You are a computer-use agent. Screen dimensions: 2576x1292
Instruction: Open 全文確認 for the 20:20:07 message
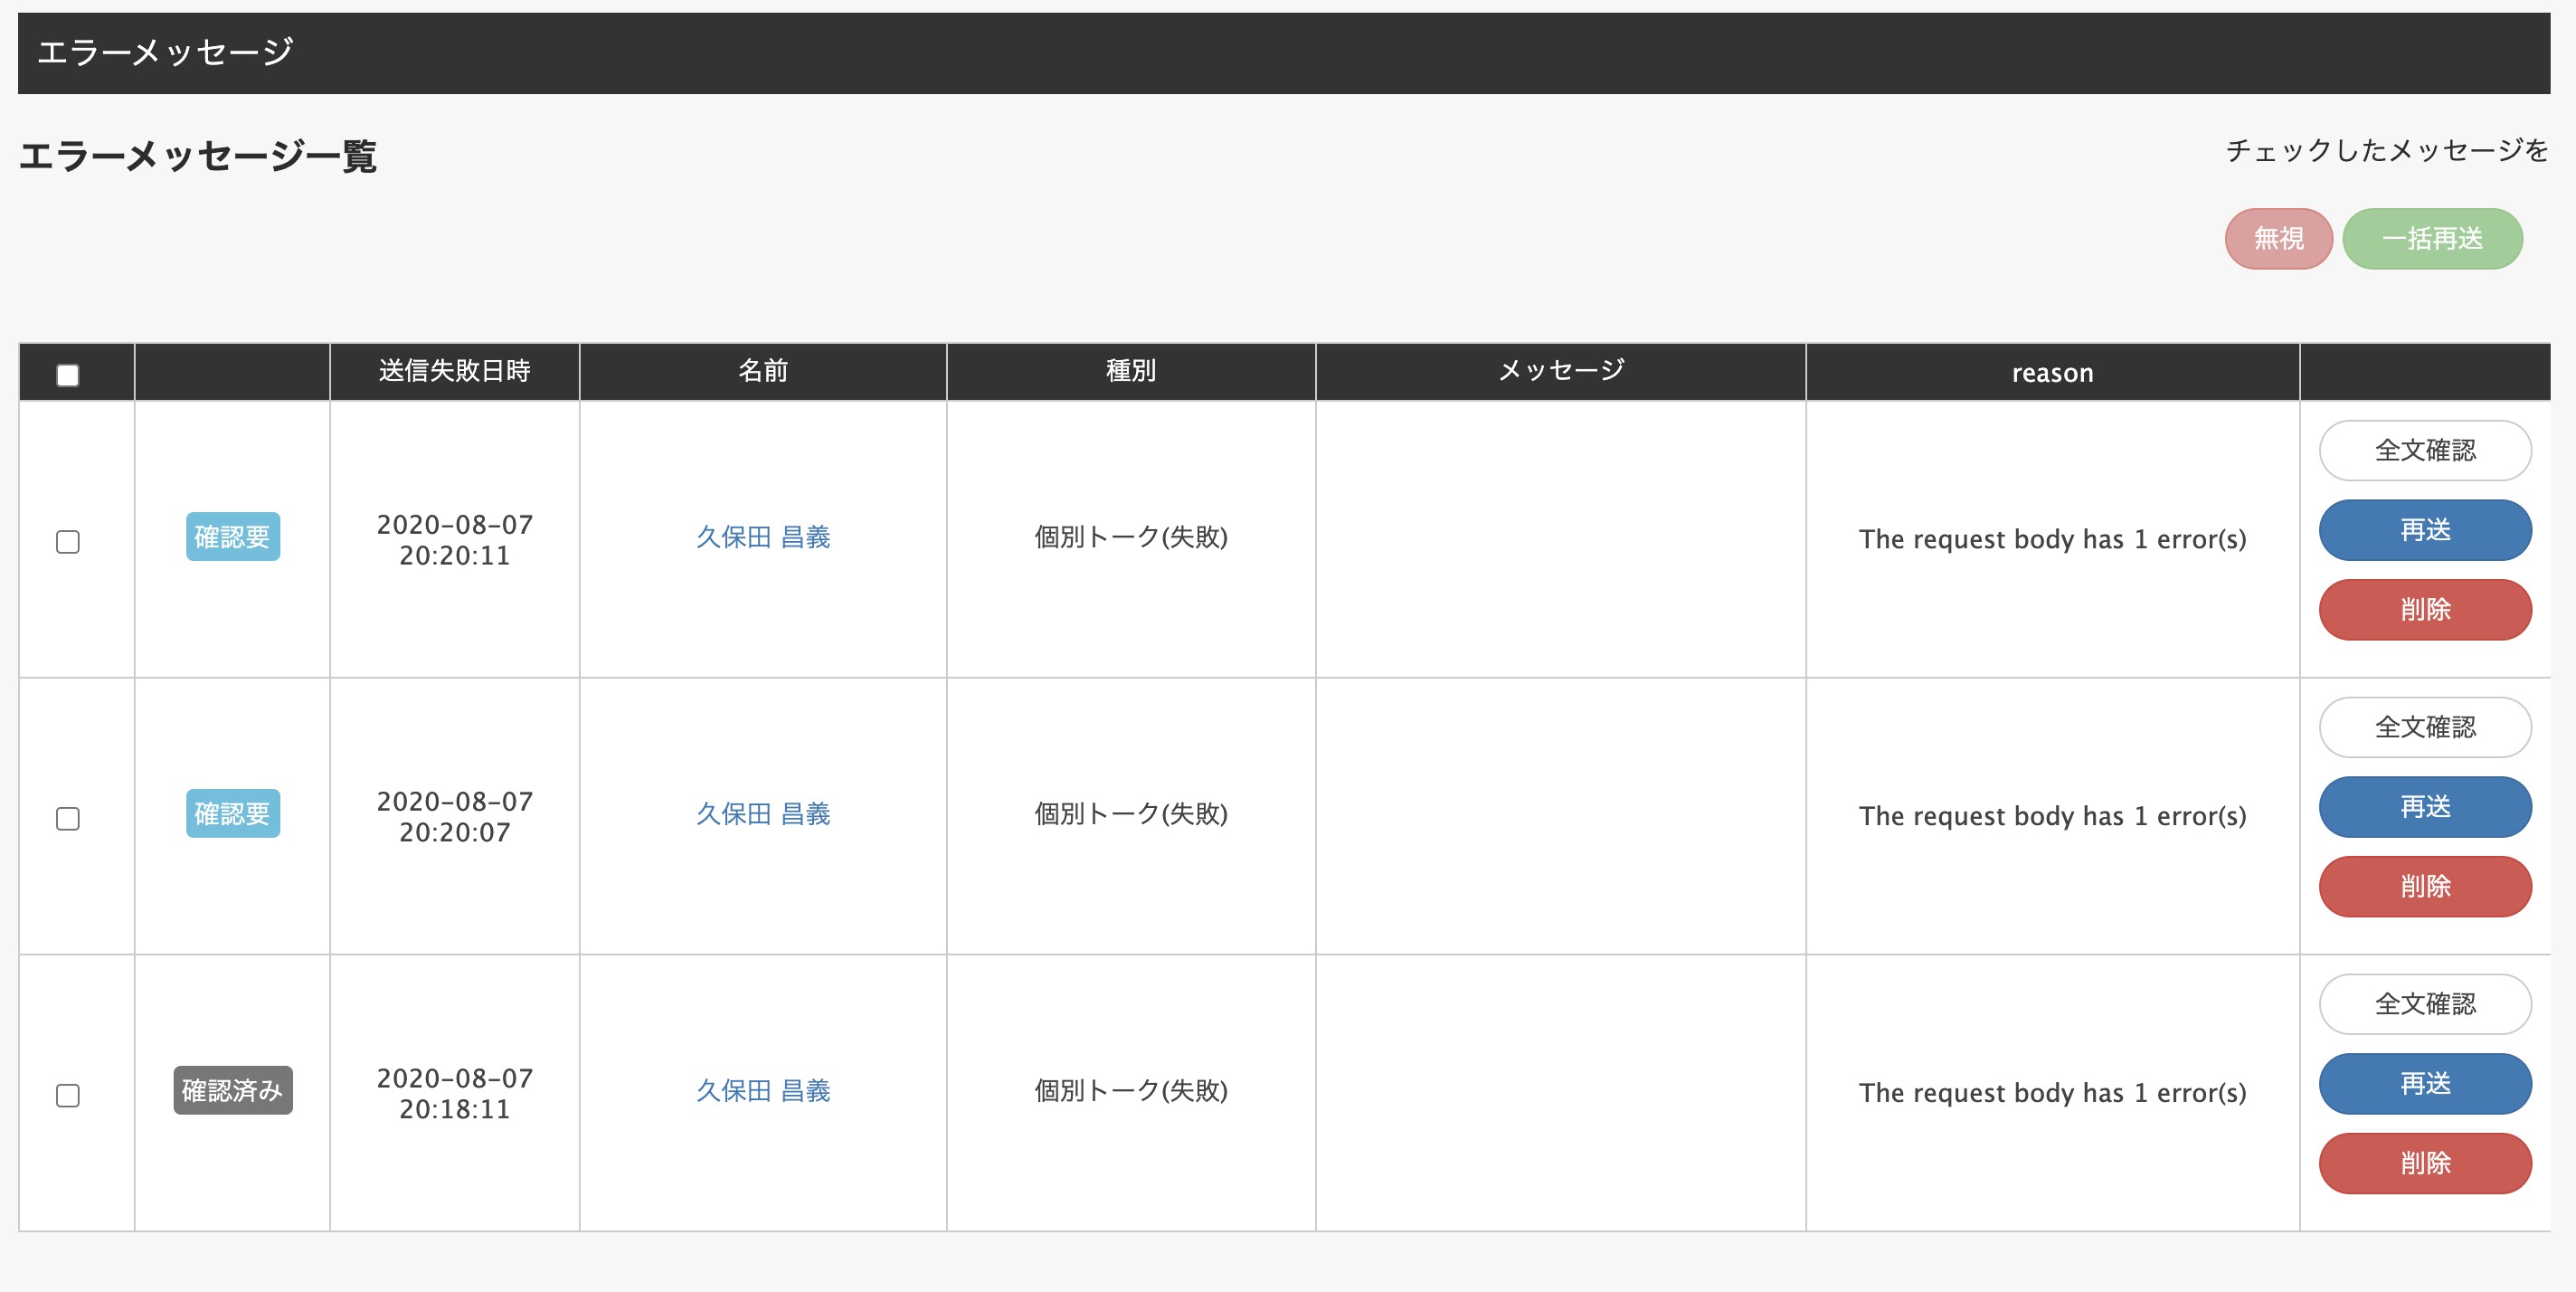coord(2425,727)
